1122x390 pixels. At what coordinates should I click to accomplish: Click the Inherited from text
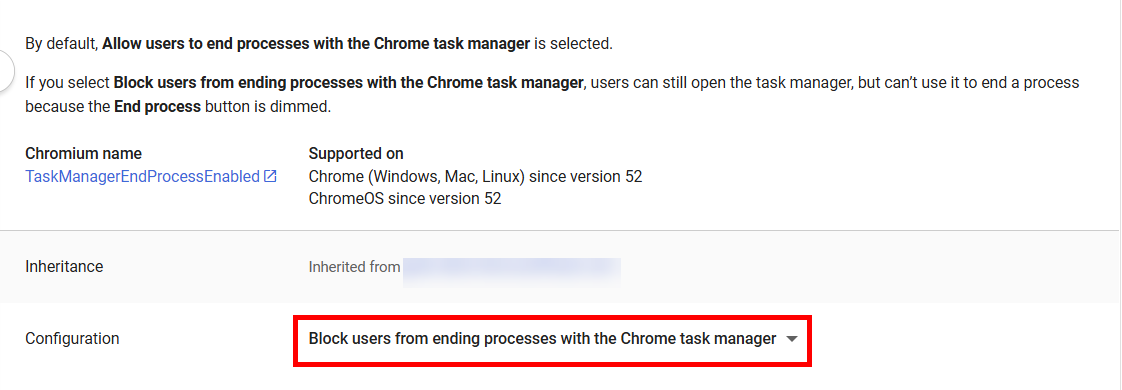tap(354, 267)
